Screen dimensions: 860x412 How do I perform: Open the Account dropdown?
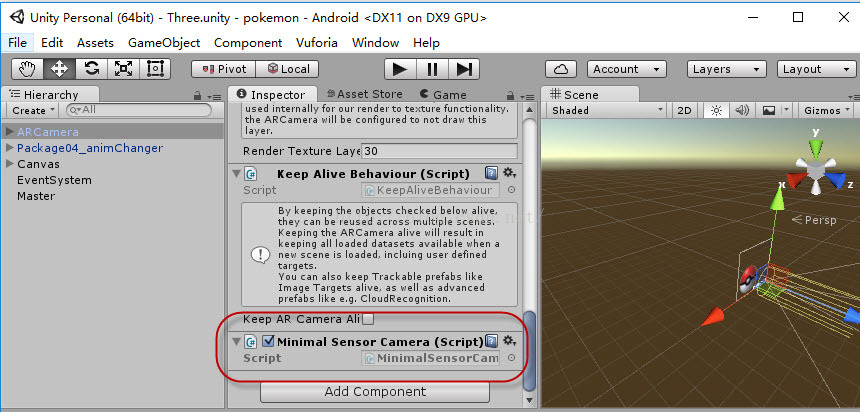tap(627, 69)
